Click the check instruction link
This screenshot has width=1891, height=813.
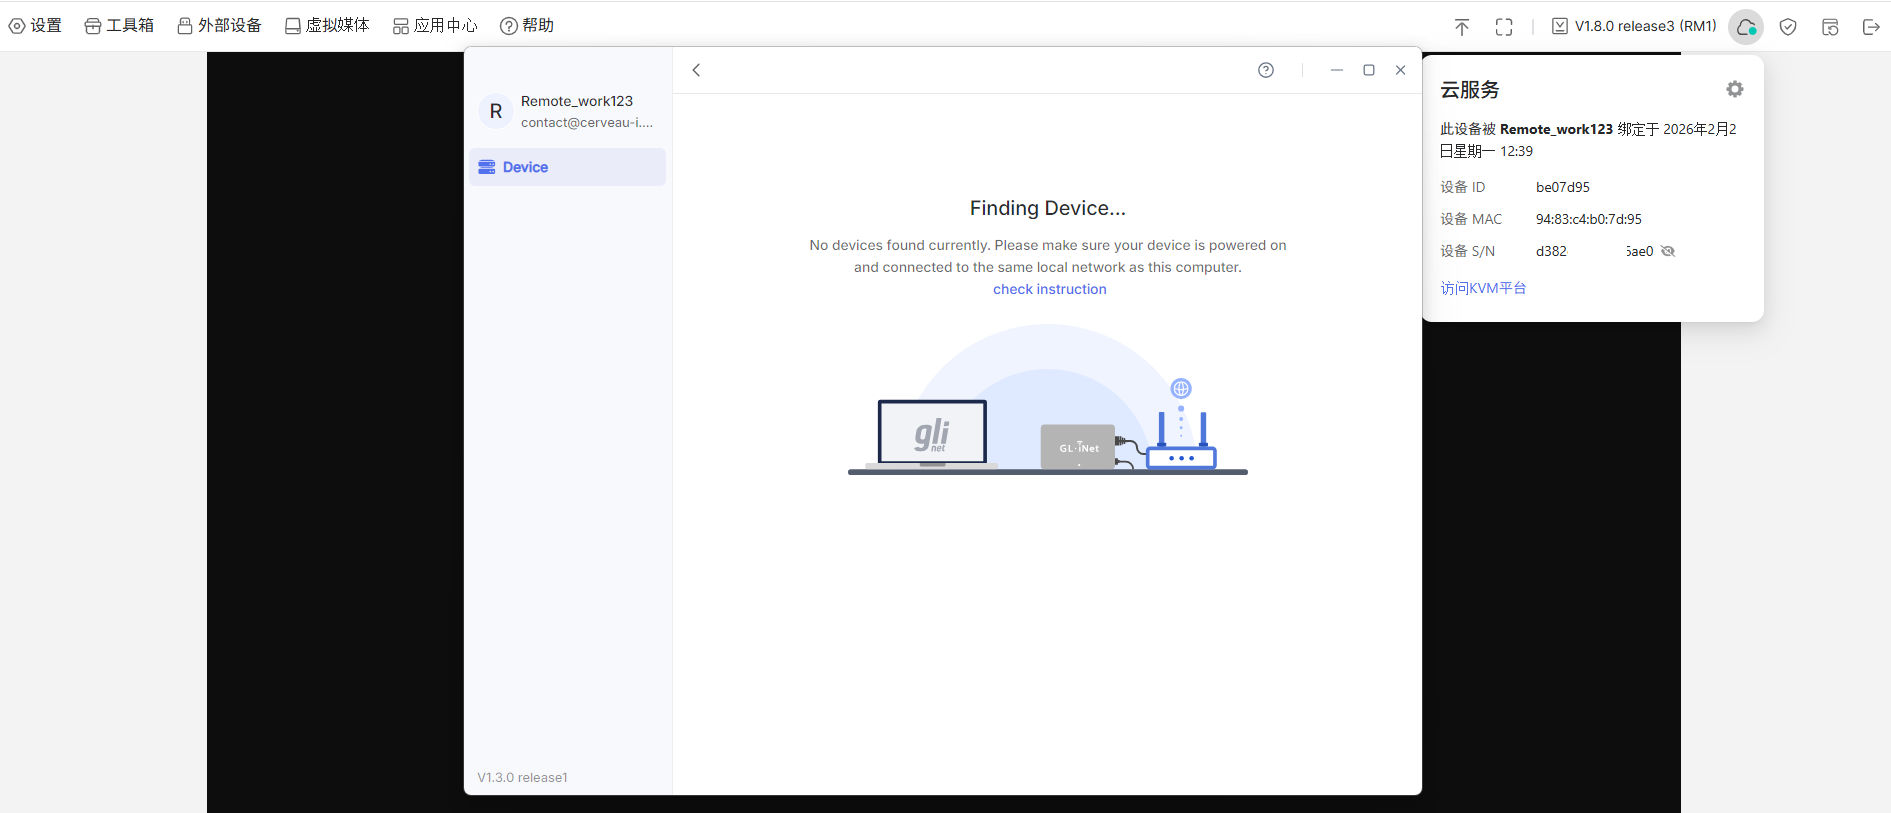(x=1049, y=289)
